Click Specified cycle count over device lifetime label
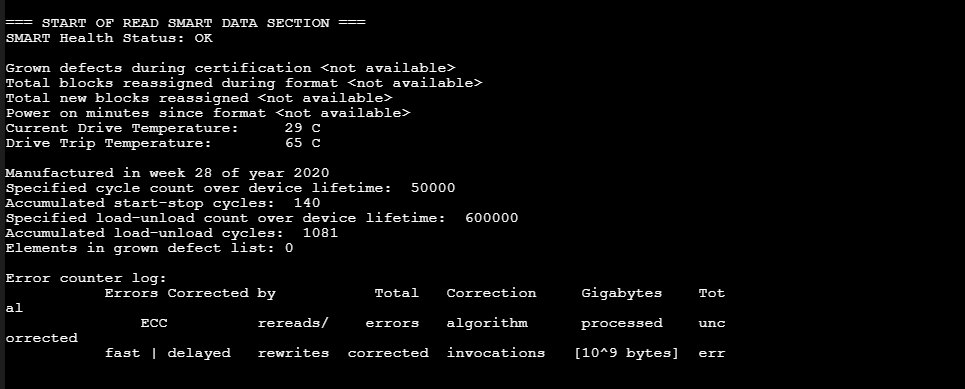965x389 pixels. coord(199,188)
